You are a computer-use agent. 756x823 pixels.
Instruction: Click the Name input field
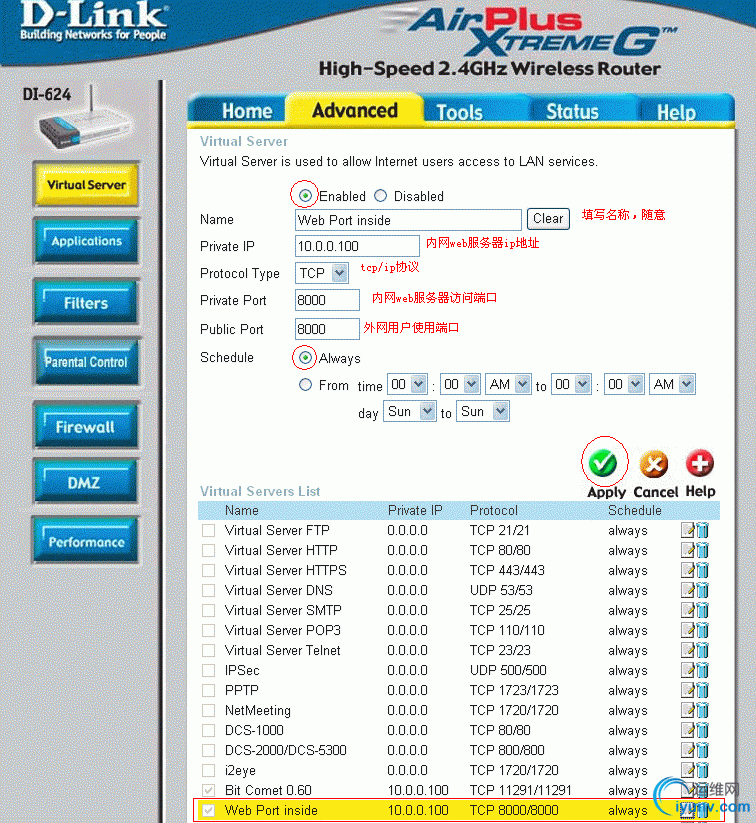click(x=408, y=220)
